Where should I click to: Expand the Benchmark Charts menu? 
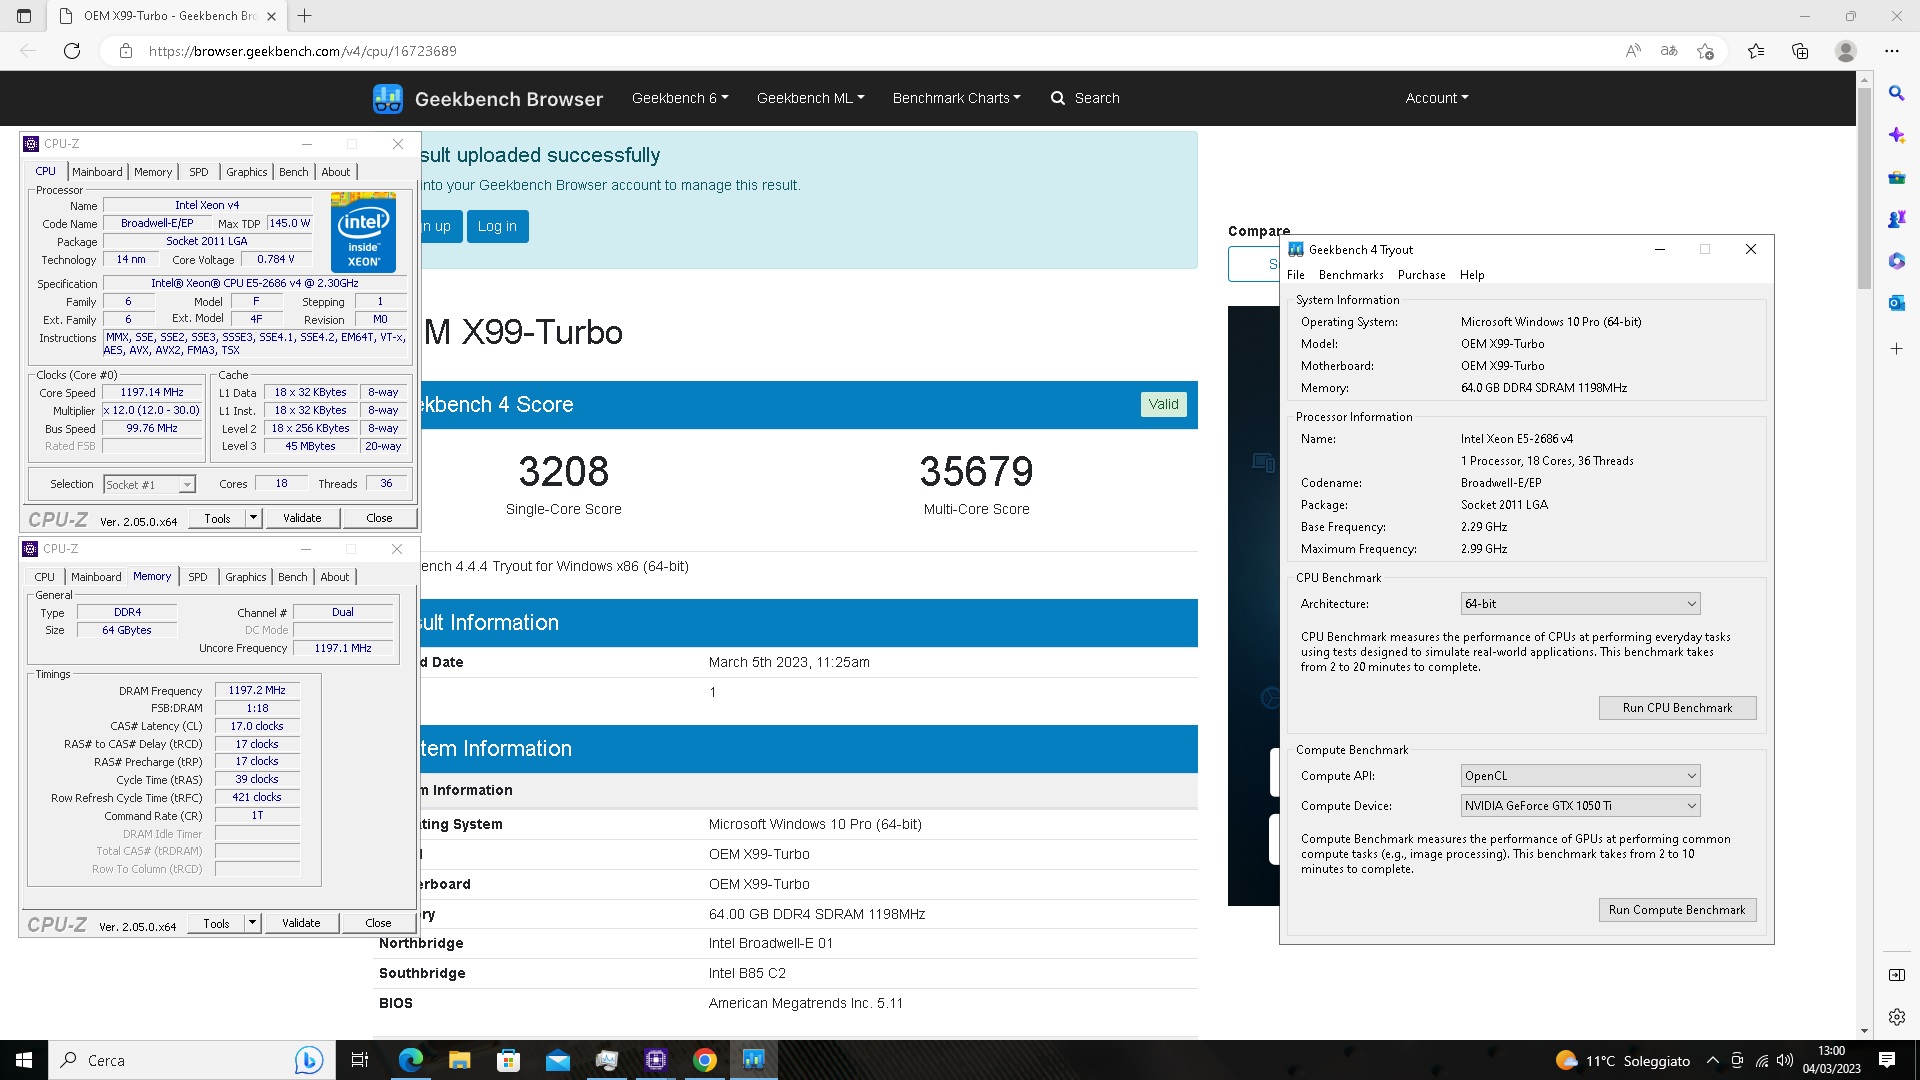tap(957, 98)
